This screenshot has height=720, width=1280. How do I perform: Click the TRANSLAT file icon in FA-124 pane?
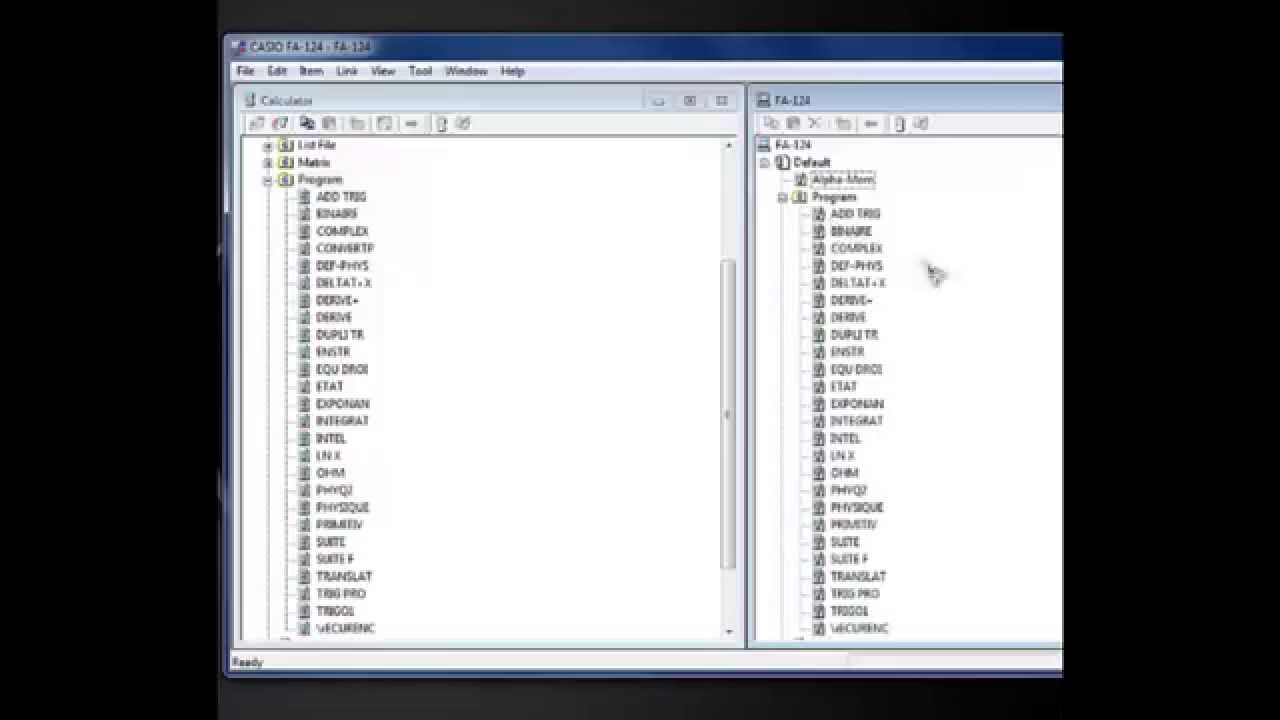point(819,576)
